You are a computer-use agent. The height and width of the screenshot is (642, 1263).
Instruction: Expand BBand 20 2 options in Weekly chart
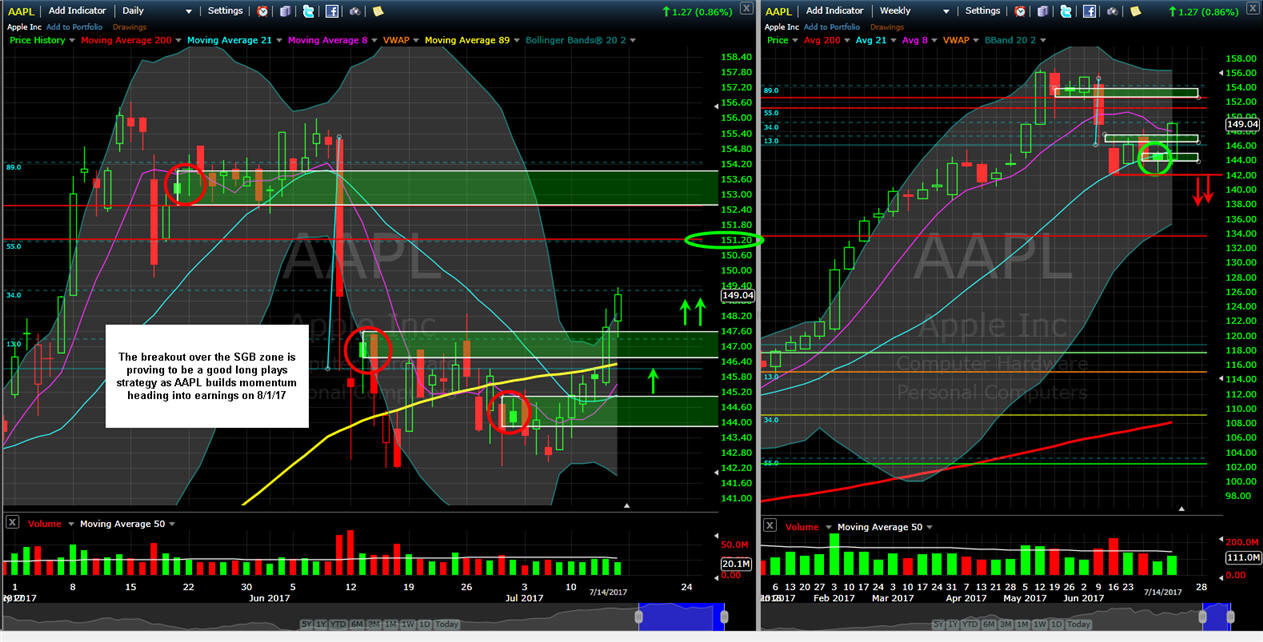(x=1042, y=40)
